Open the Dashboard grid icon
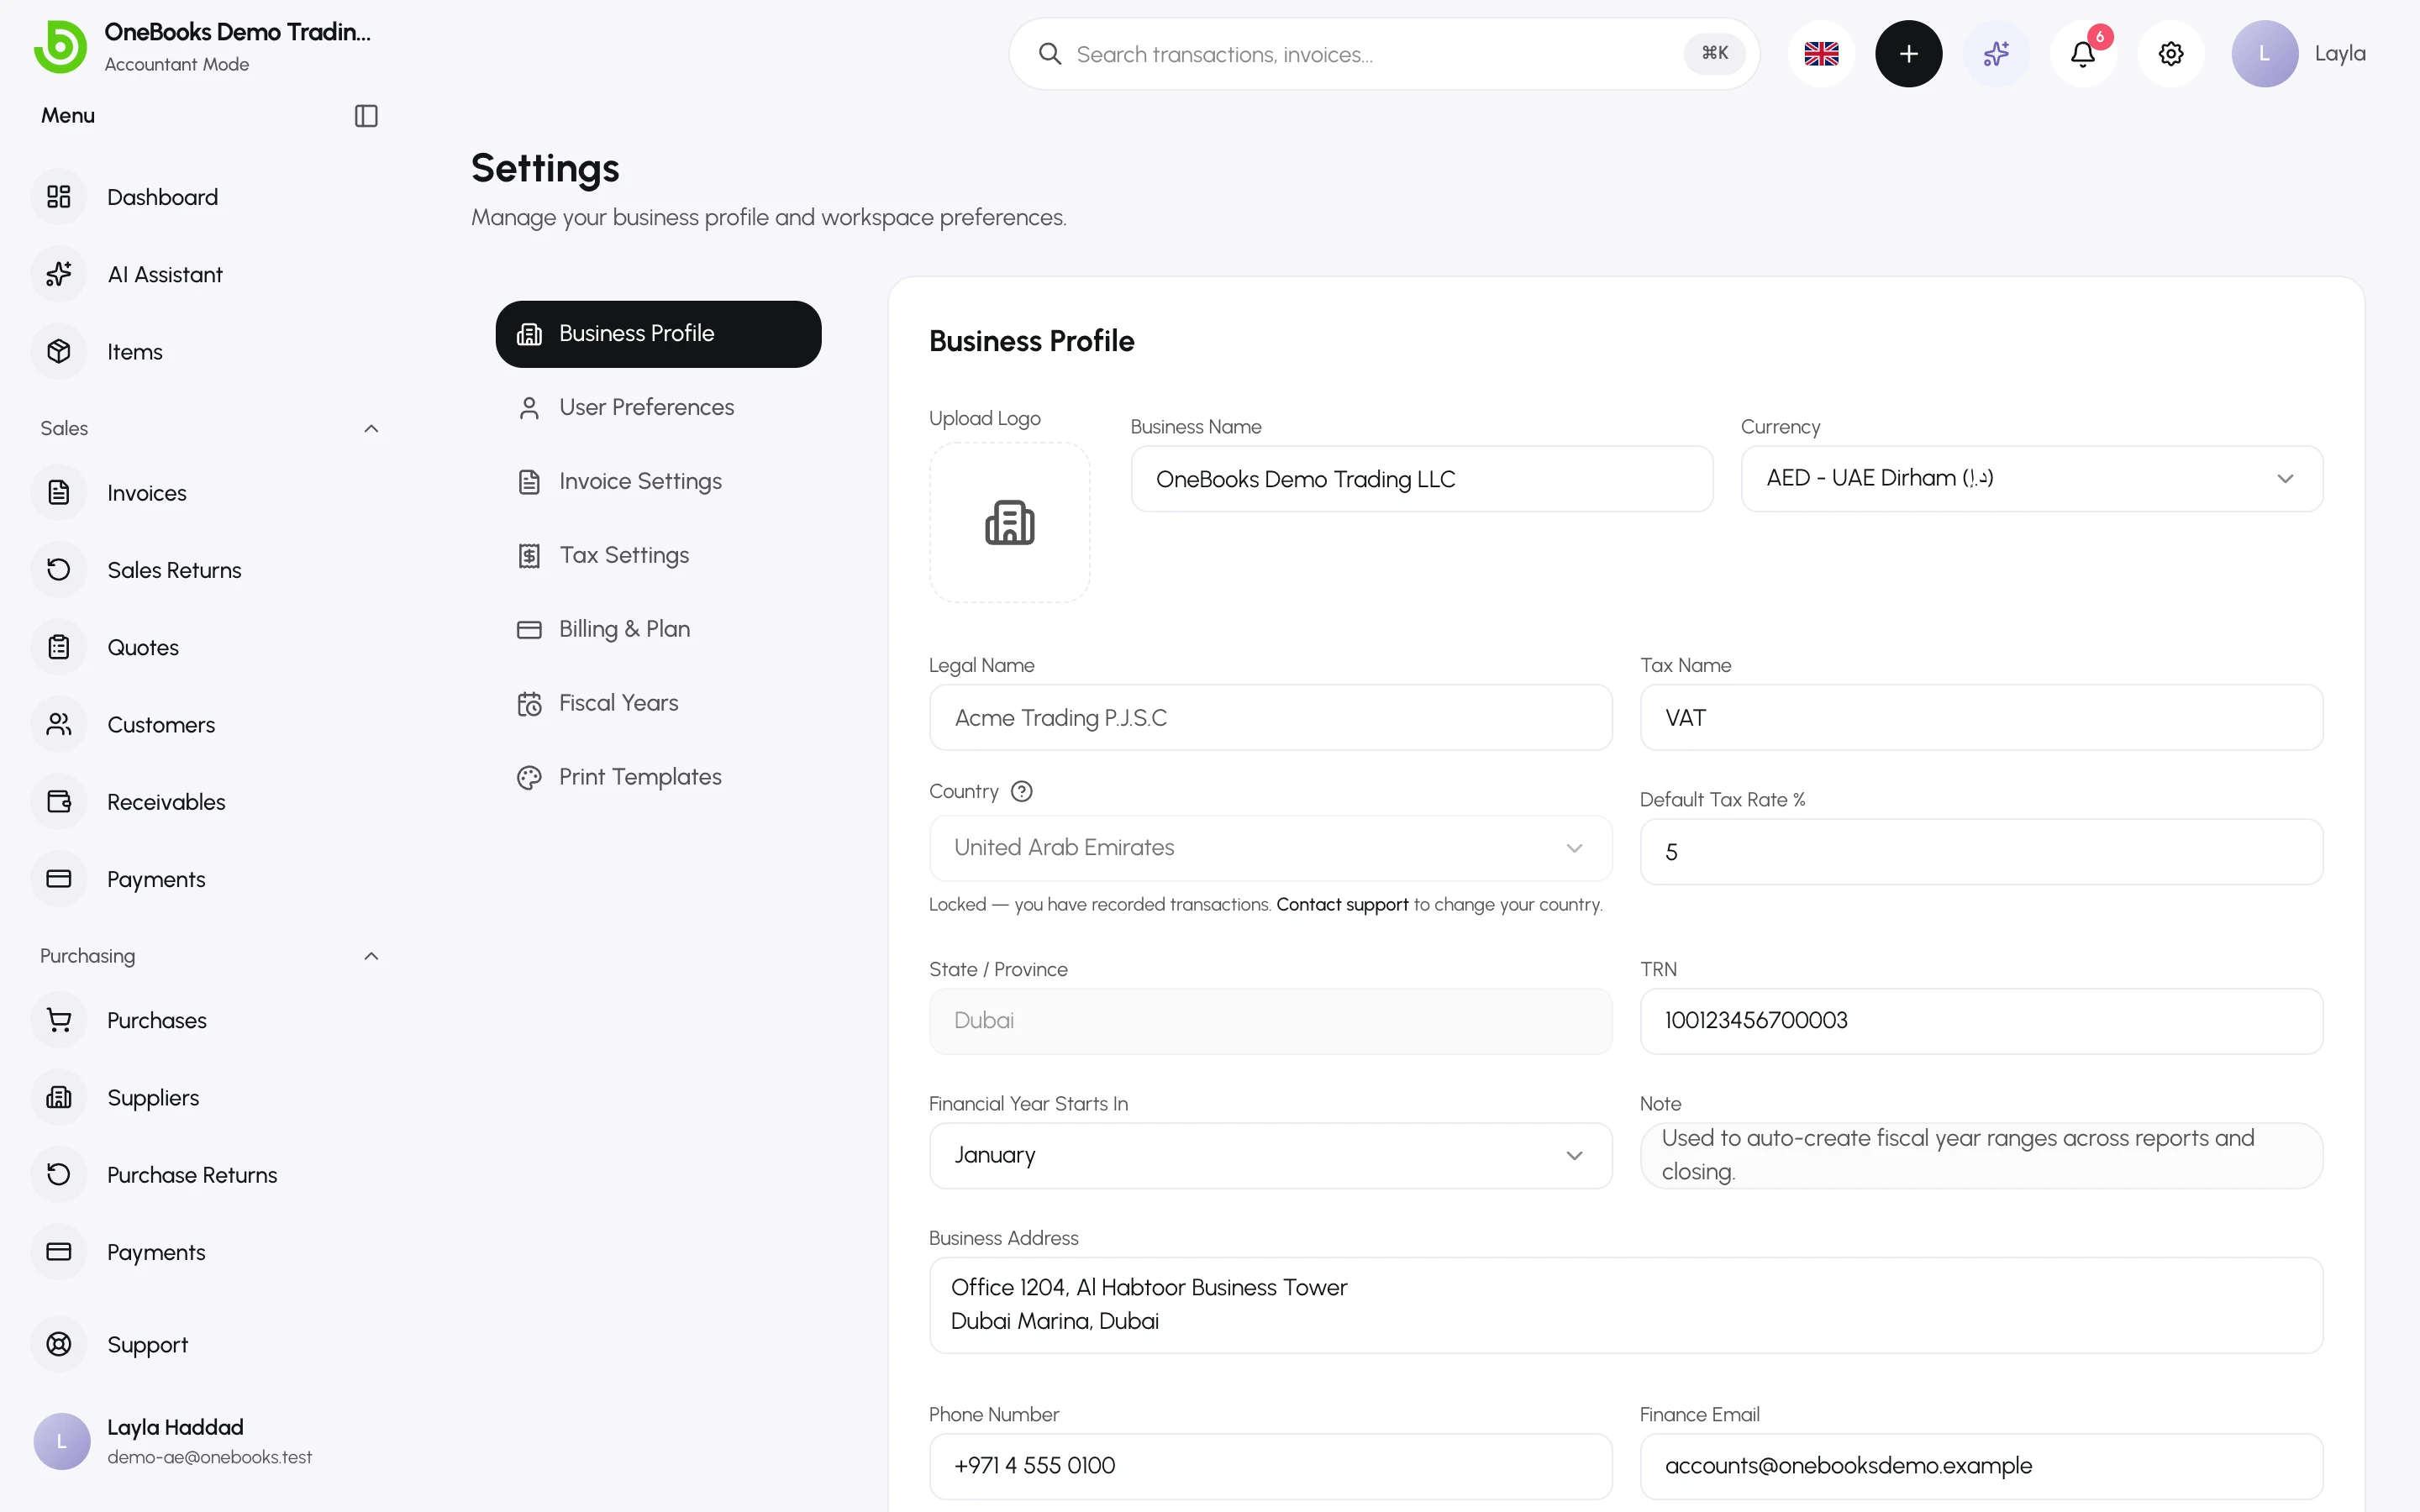Image resolution: width=2420 pixels, height=1512 pixels. [x=59, y=197]
